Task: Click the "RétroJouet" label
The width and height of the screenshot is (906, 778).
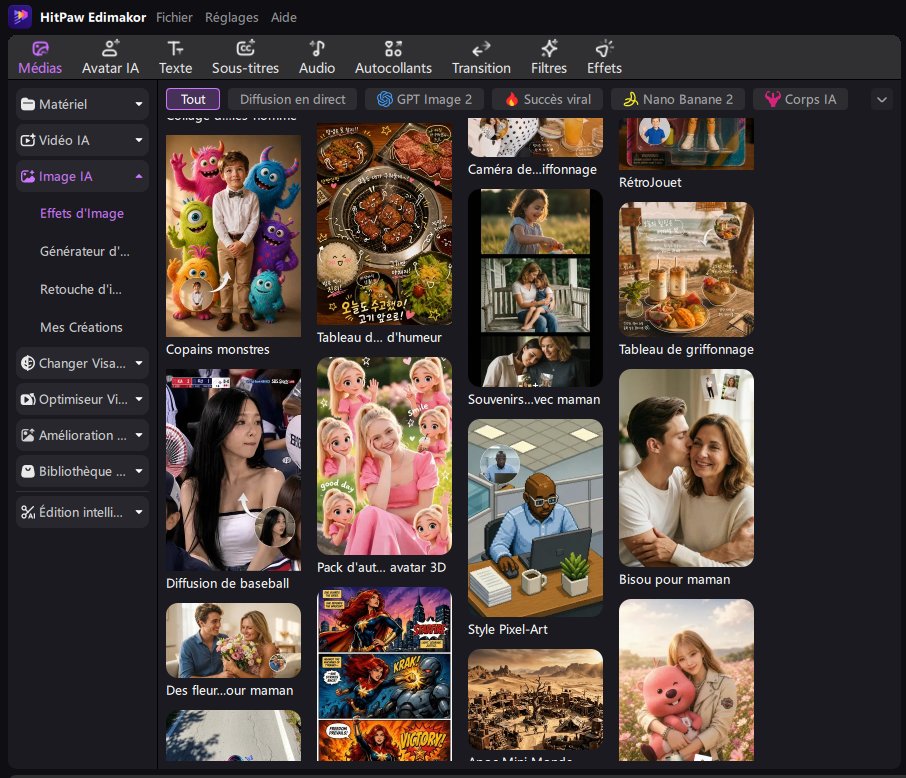Action: (650, 183)
